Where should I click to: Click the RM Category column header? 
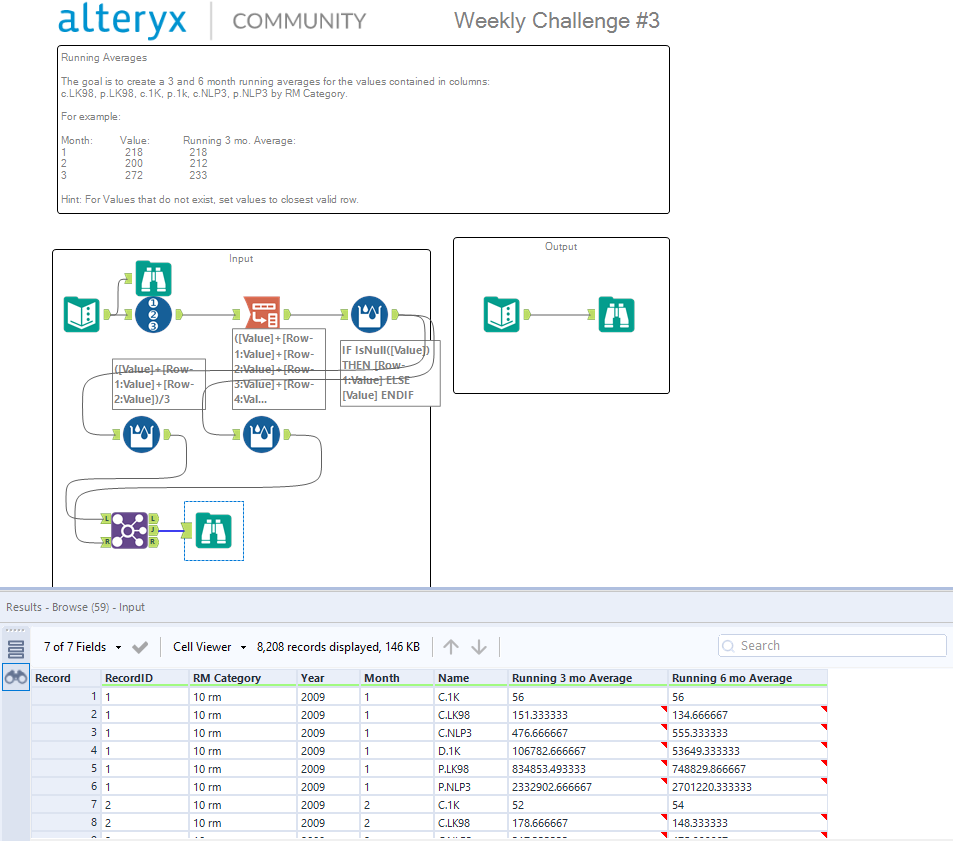click(x=243, y=678)
